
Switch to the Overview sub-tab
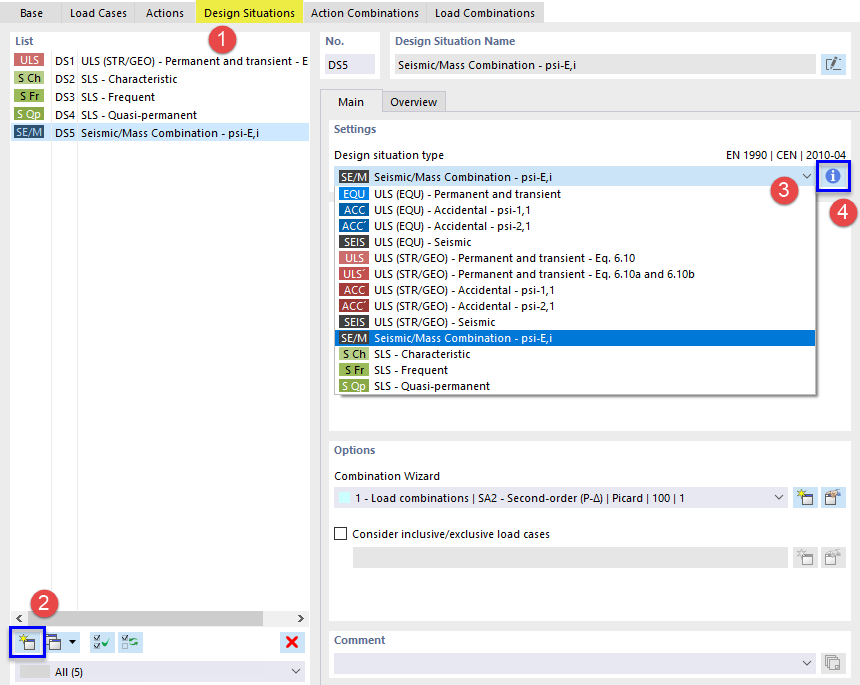tap(414, 102)
